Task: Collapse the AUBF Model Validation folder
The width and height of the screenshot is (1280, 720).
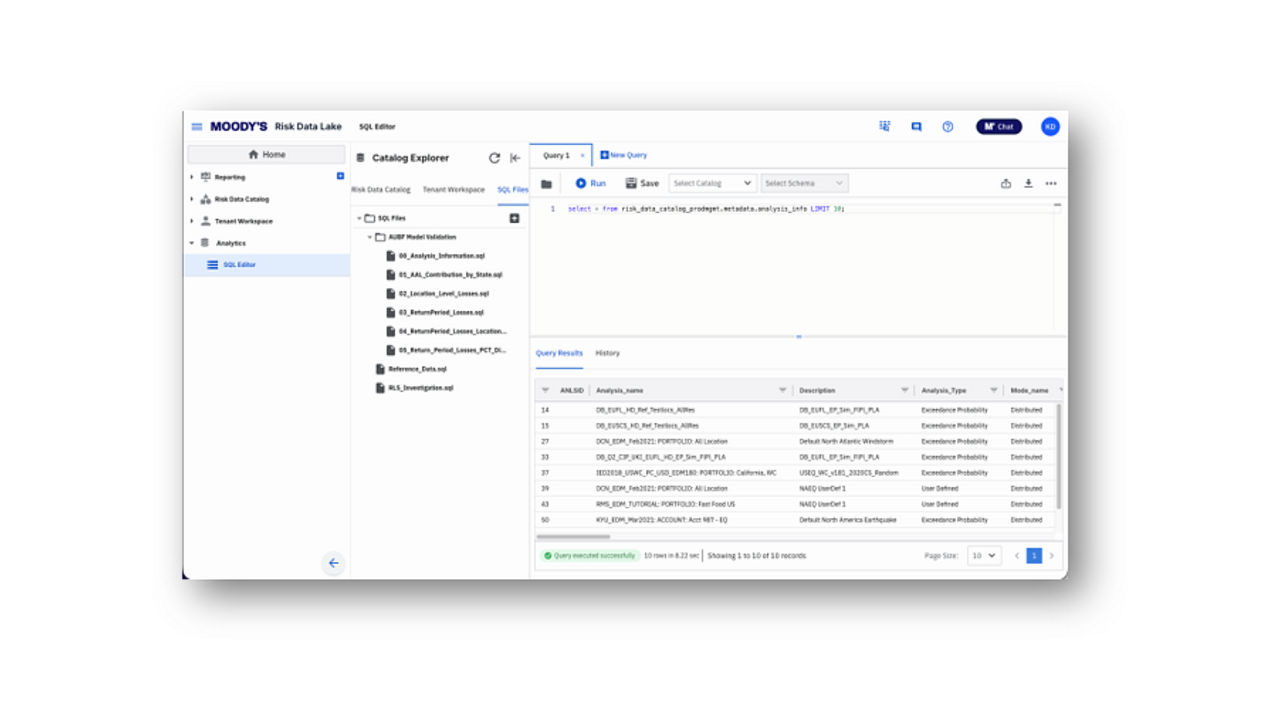Action: pyautogui.click(x=369, y=237)
